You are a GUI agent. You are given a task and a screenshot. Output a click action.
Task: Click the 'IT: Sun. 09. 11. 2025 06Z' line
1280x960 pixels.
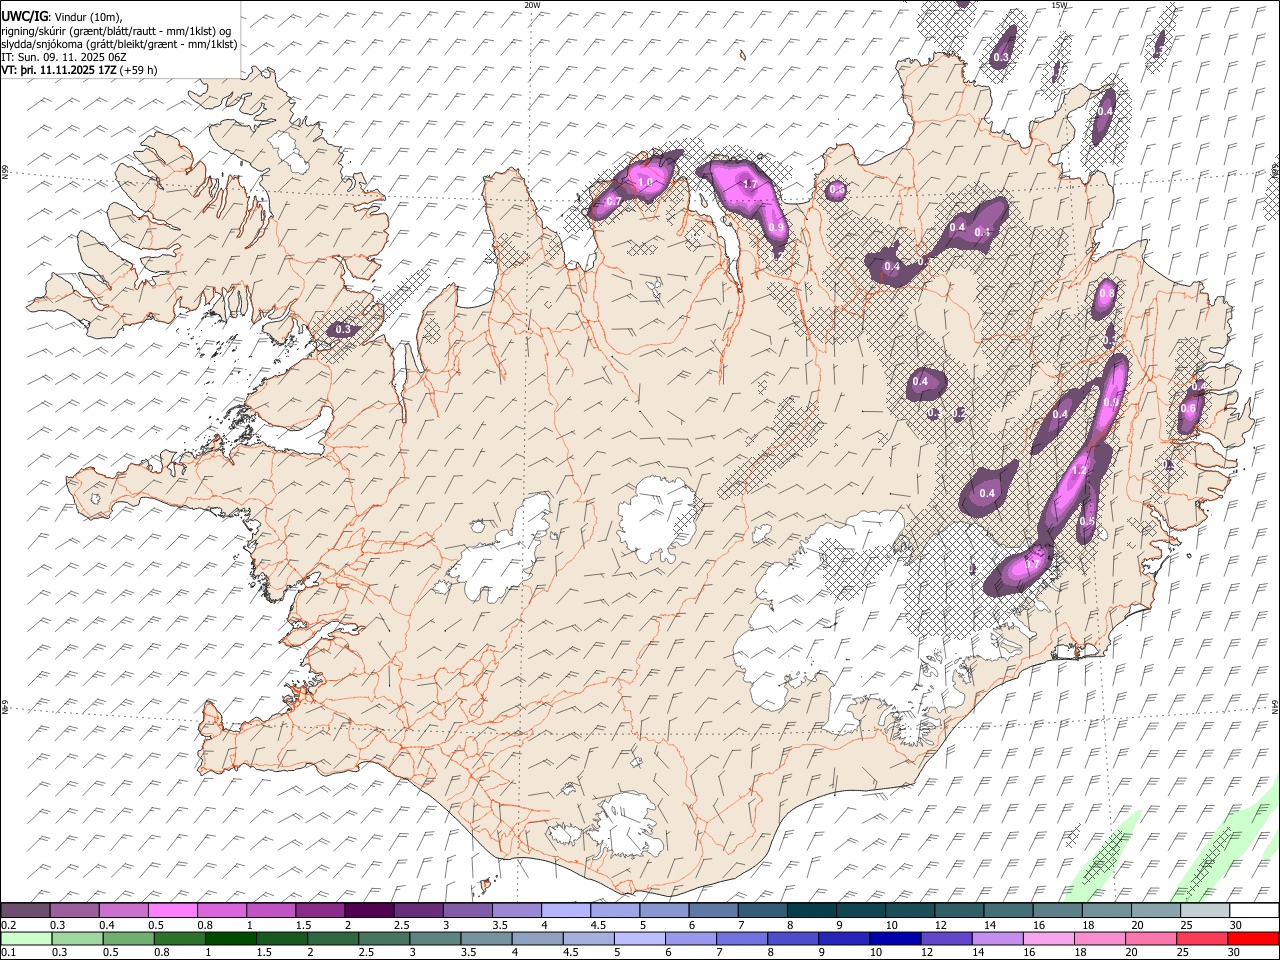(x=64, y=57)
